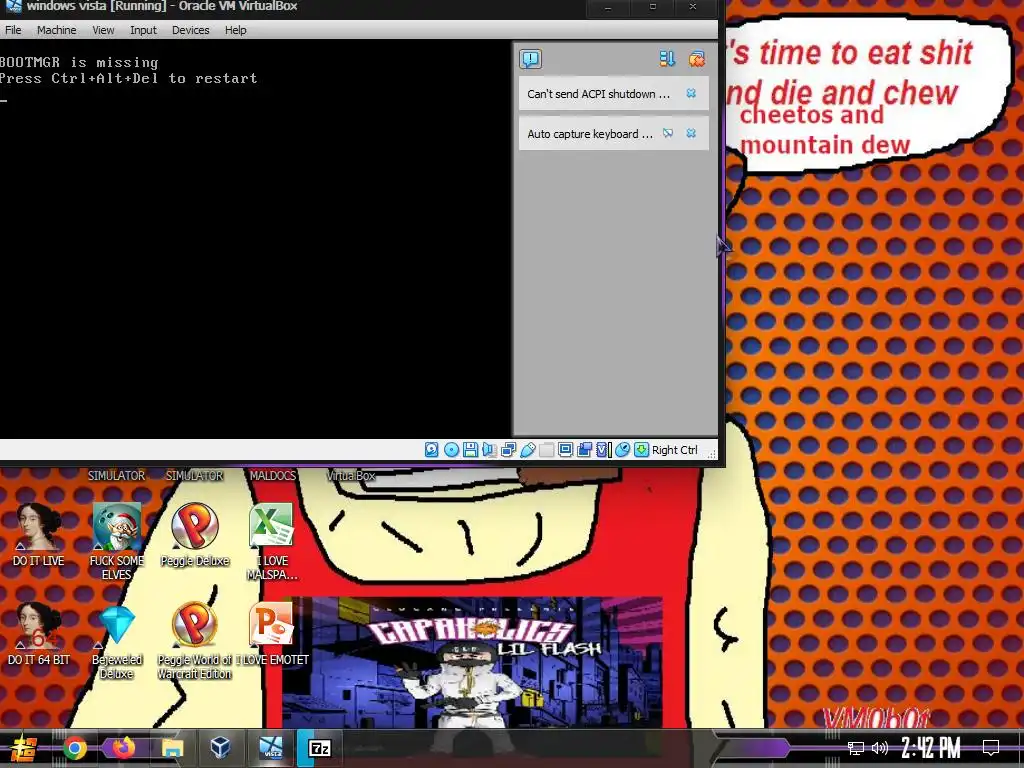Open the 2:42 PM clock flyout
Viewport: 1024px width, 768px height.
[x=931, y=748]
